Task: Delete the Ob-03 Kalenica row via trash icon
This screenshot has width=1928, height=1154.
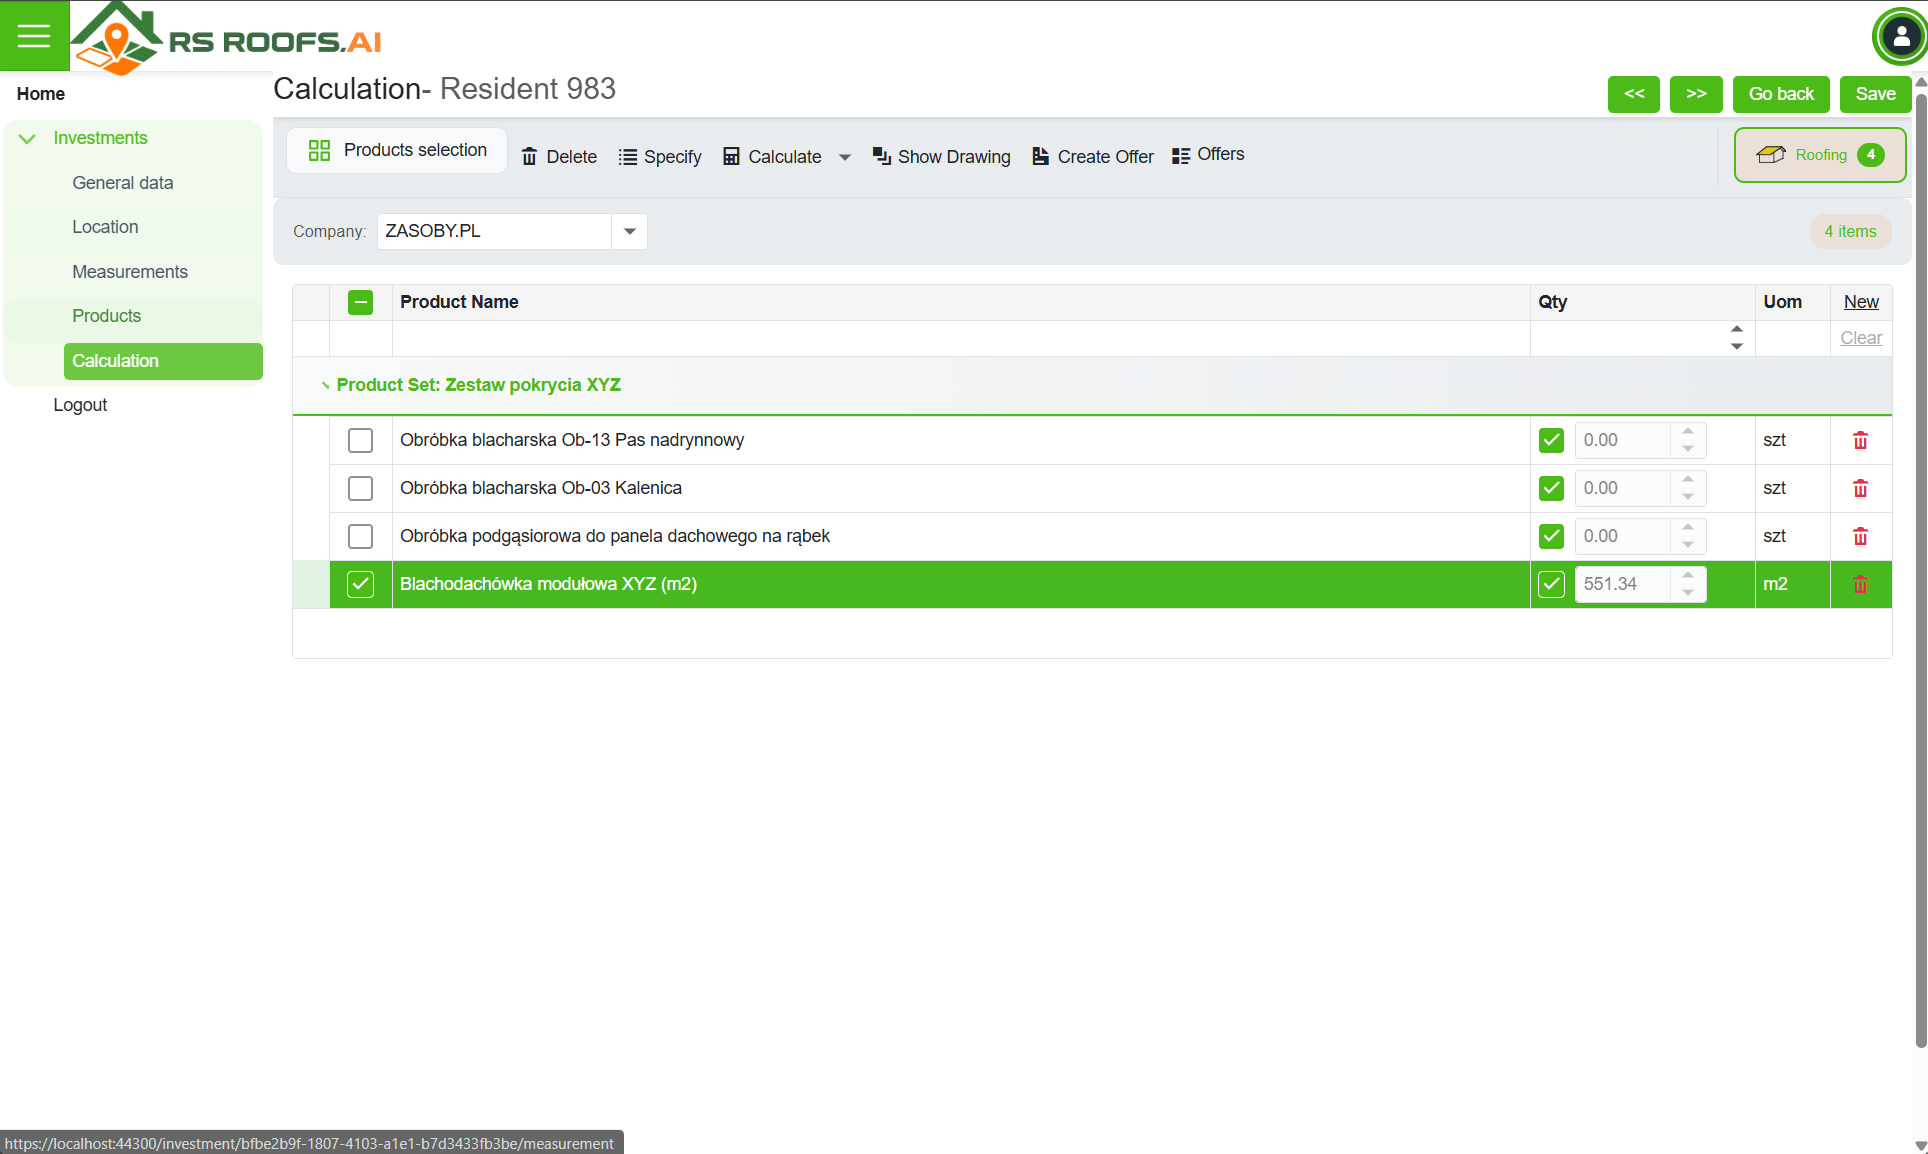Action: (x=1860, y=488)
